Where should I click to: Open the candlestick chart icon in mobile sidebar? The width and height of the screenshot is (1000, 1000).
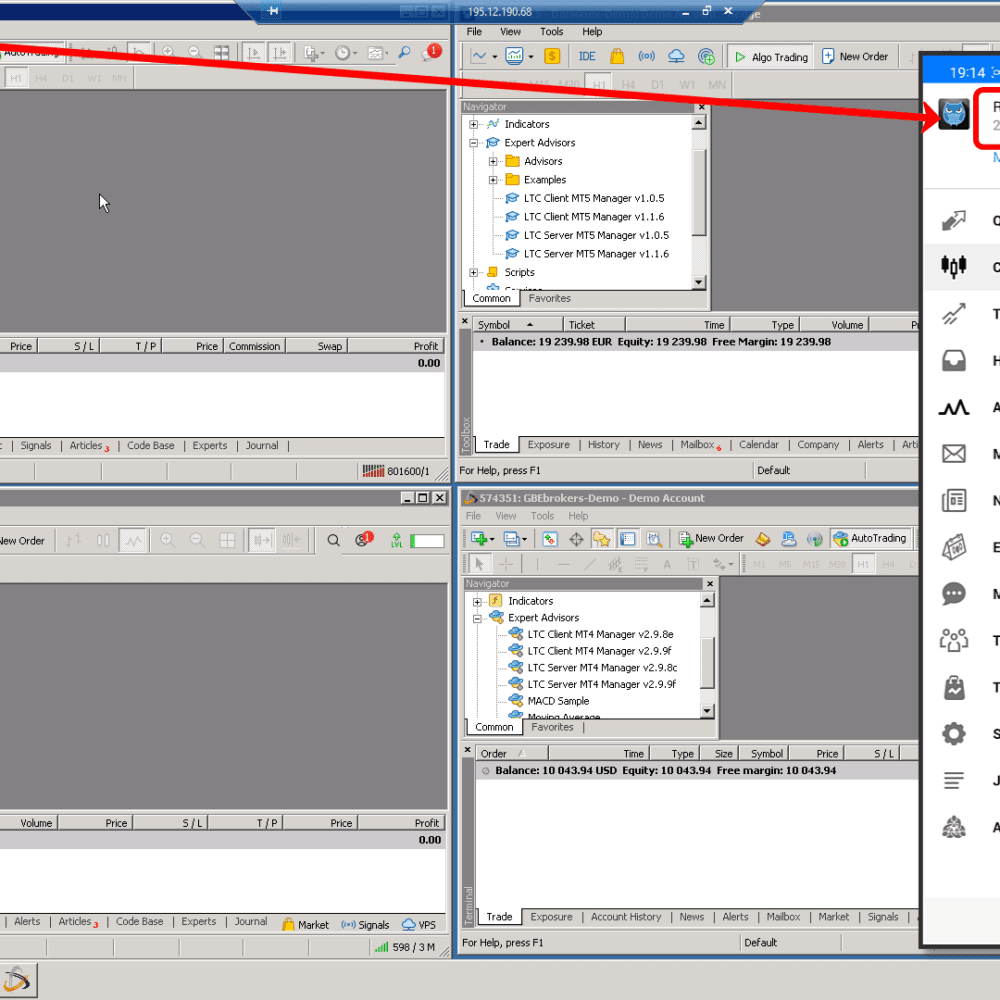point(953,267)
